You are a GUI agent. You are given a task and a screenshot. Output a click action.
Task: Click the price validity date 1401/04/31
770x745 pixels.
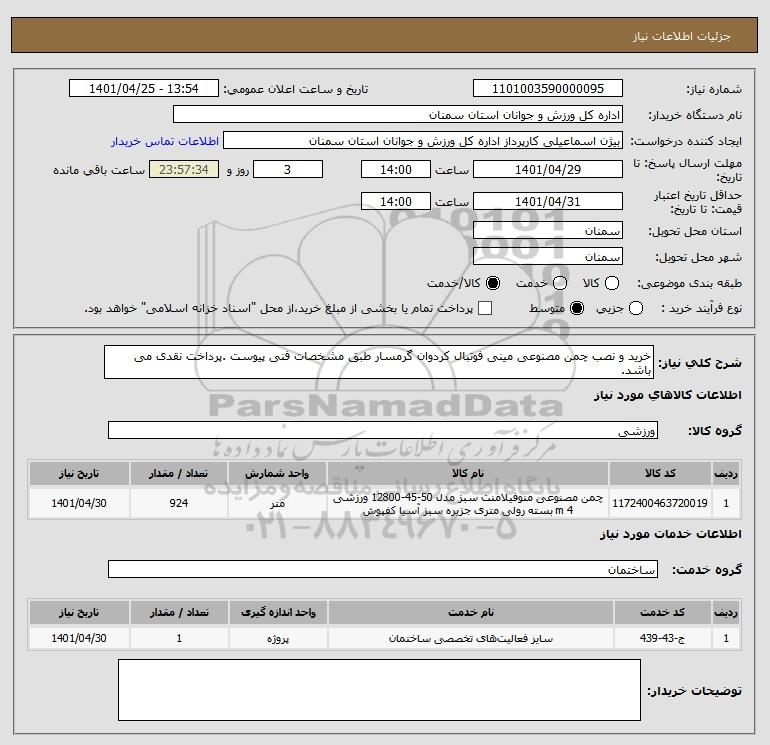click(548, 201)
